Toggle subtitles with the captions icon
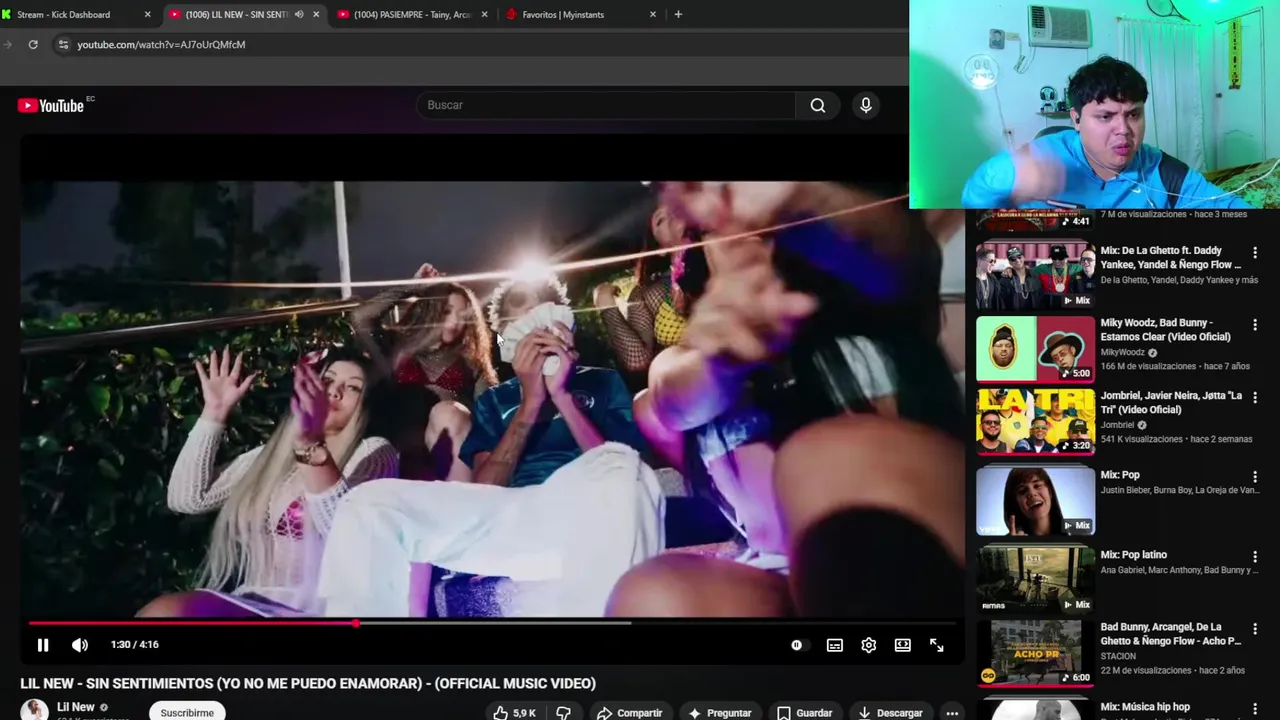The height and width of the screenshot is (720, 1280). 835,645
